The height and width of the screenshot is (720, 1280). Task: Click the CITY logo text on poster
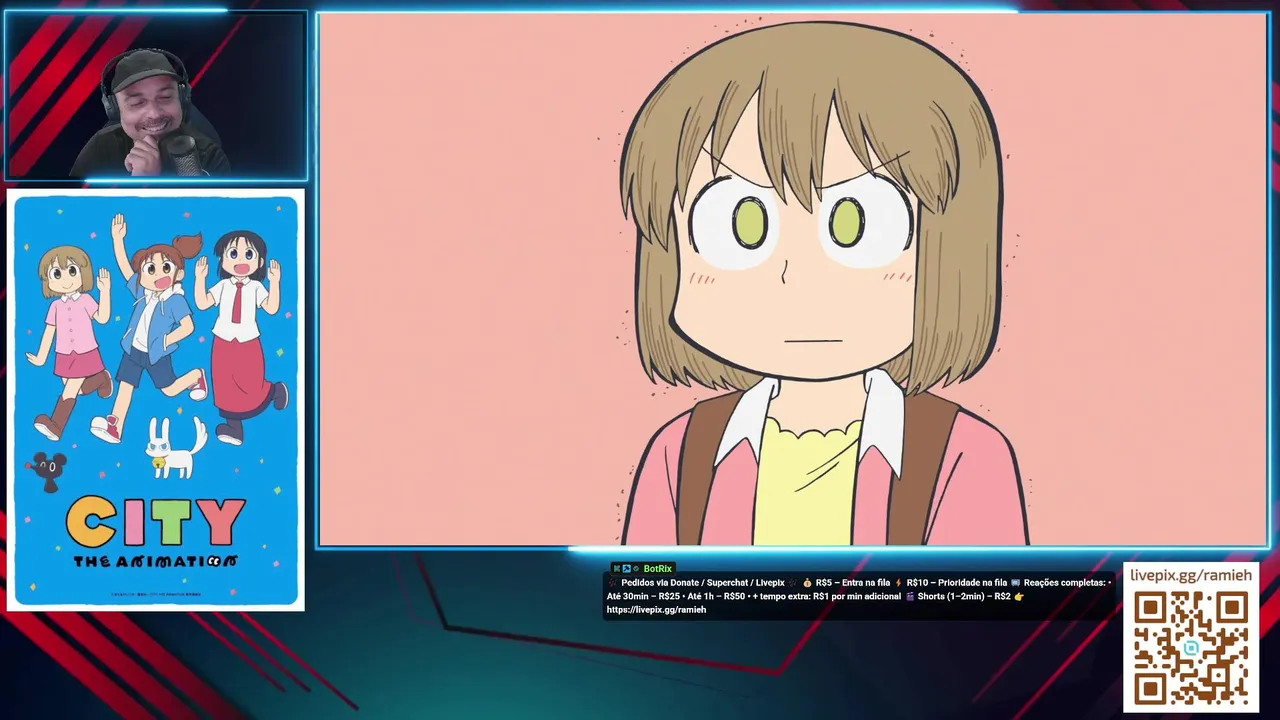tap(156, 520)
